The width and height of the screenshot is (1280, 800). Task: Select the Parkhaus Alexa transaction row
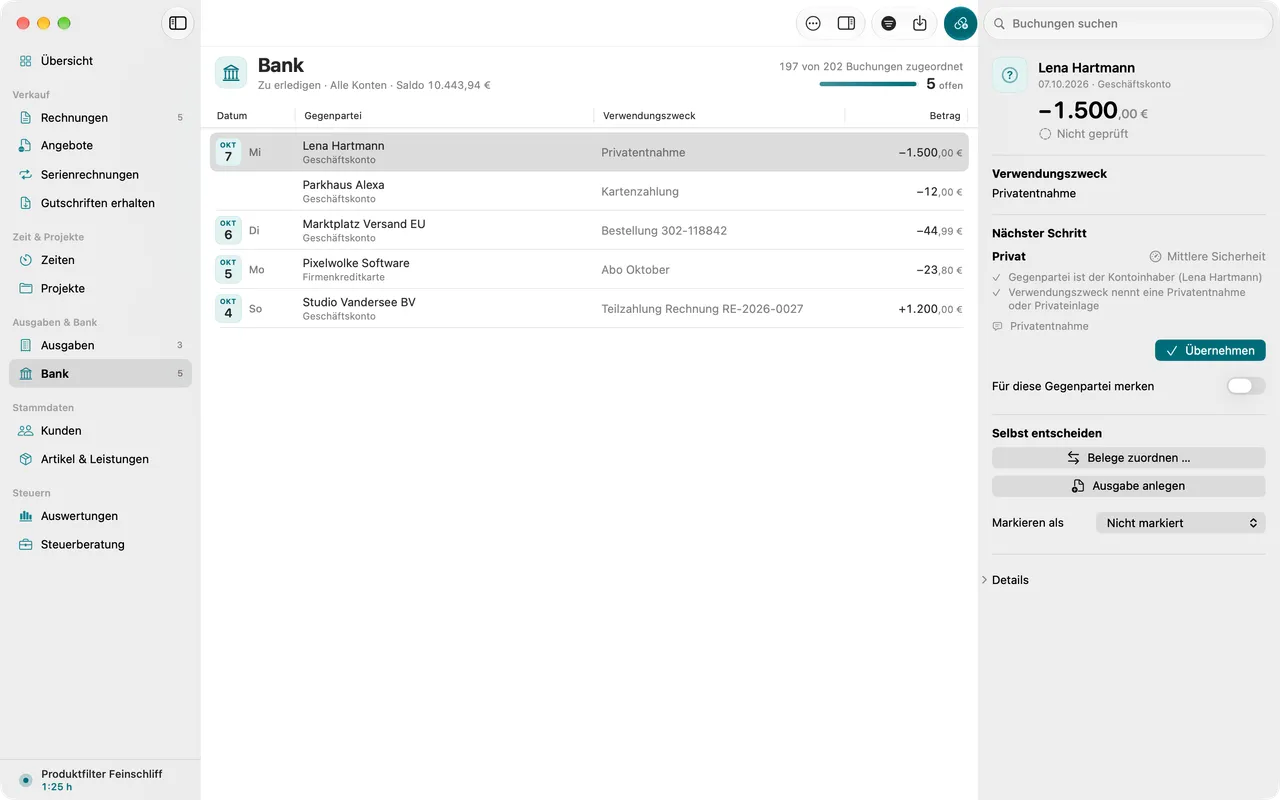(589, 191)
